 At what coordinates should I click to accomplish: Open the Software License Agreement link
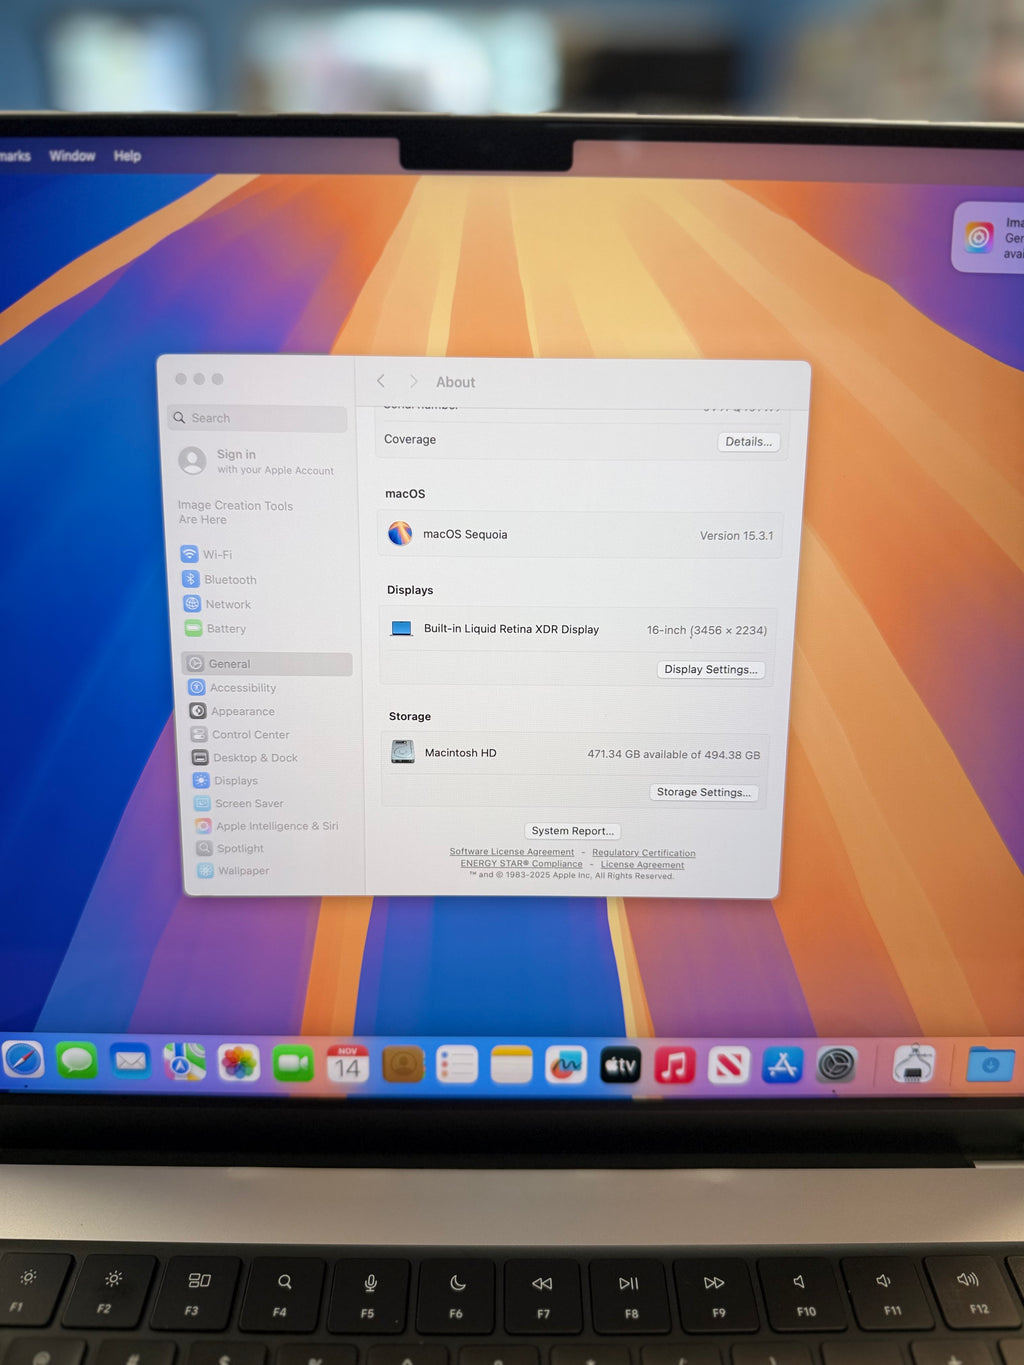511,852
